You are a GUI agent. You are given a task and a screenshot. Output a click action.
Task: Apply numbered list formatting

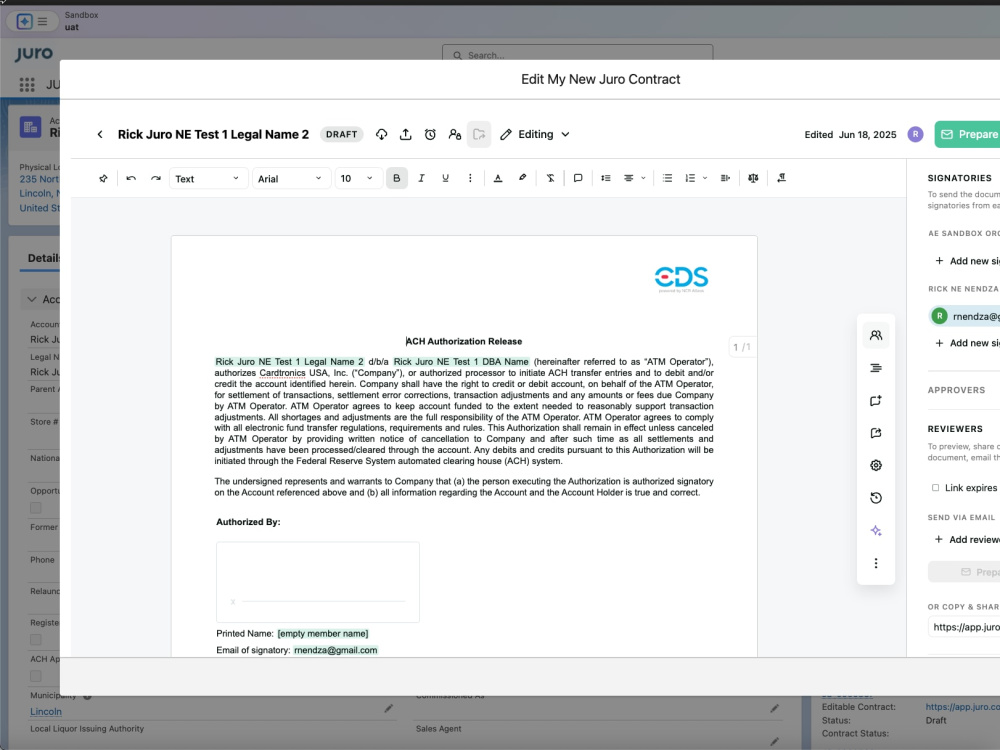690,179
